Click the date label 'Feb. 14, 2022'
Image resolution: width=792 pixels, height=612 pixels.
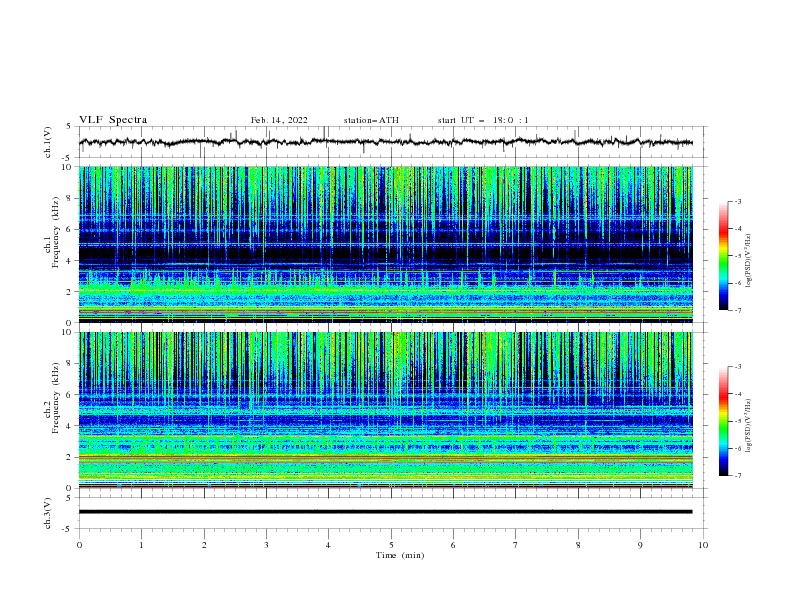(279, 120)
